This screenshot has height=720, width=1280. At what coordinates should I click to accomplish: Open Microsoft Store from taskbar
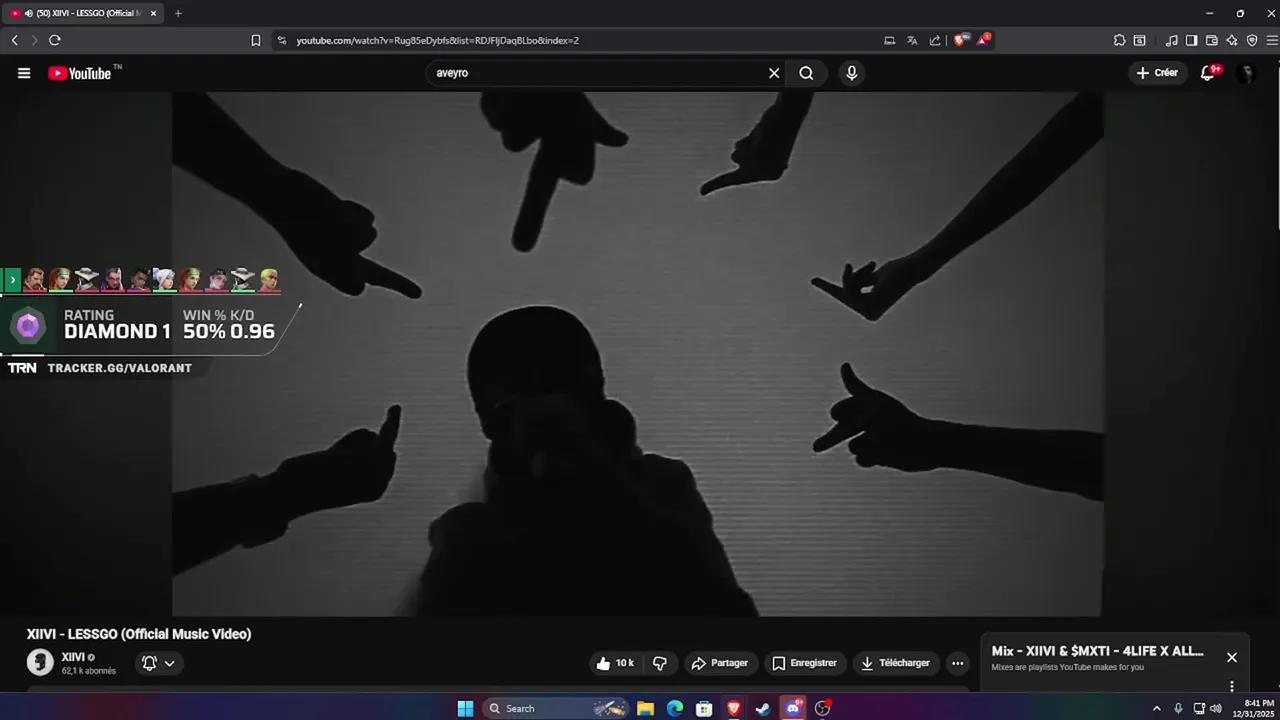(x=704, y=708)
